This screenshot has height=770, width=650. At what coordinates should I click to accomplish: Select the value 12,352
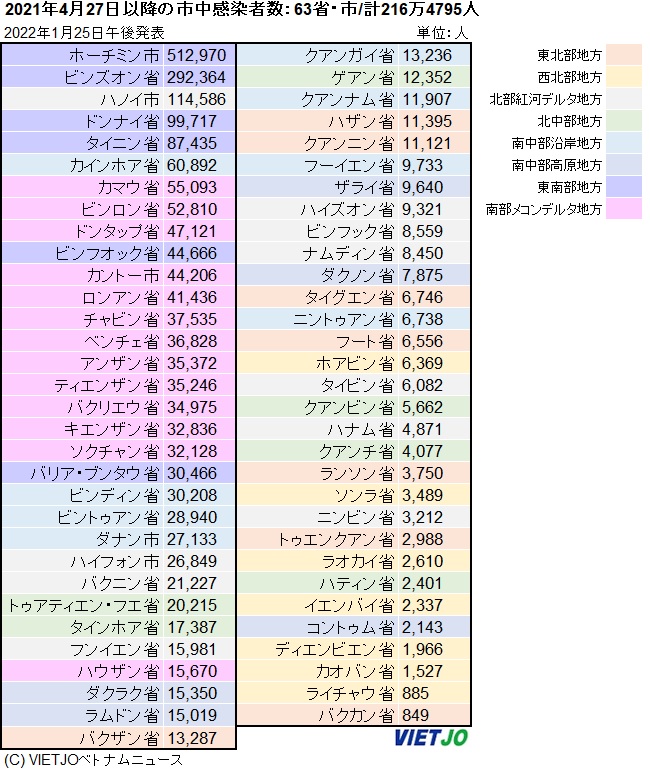point(427,78)
